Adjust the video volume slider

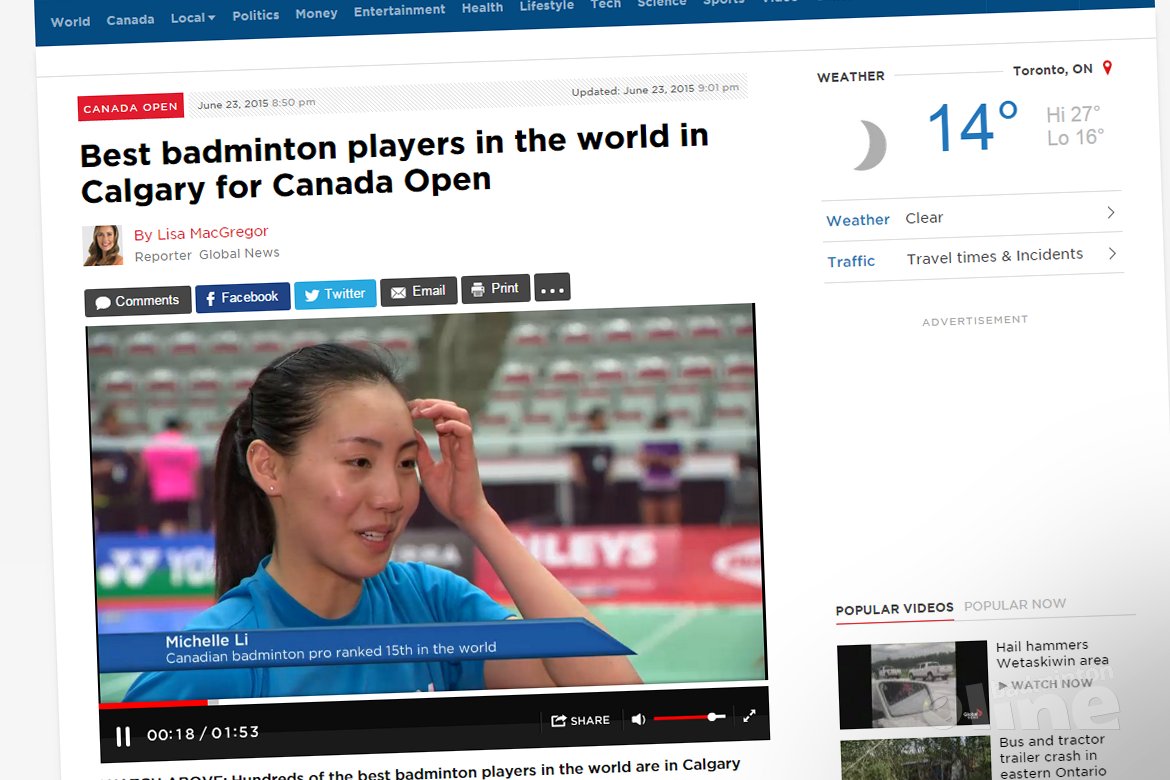(689, 717)
